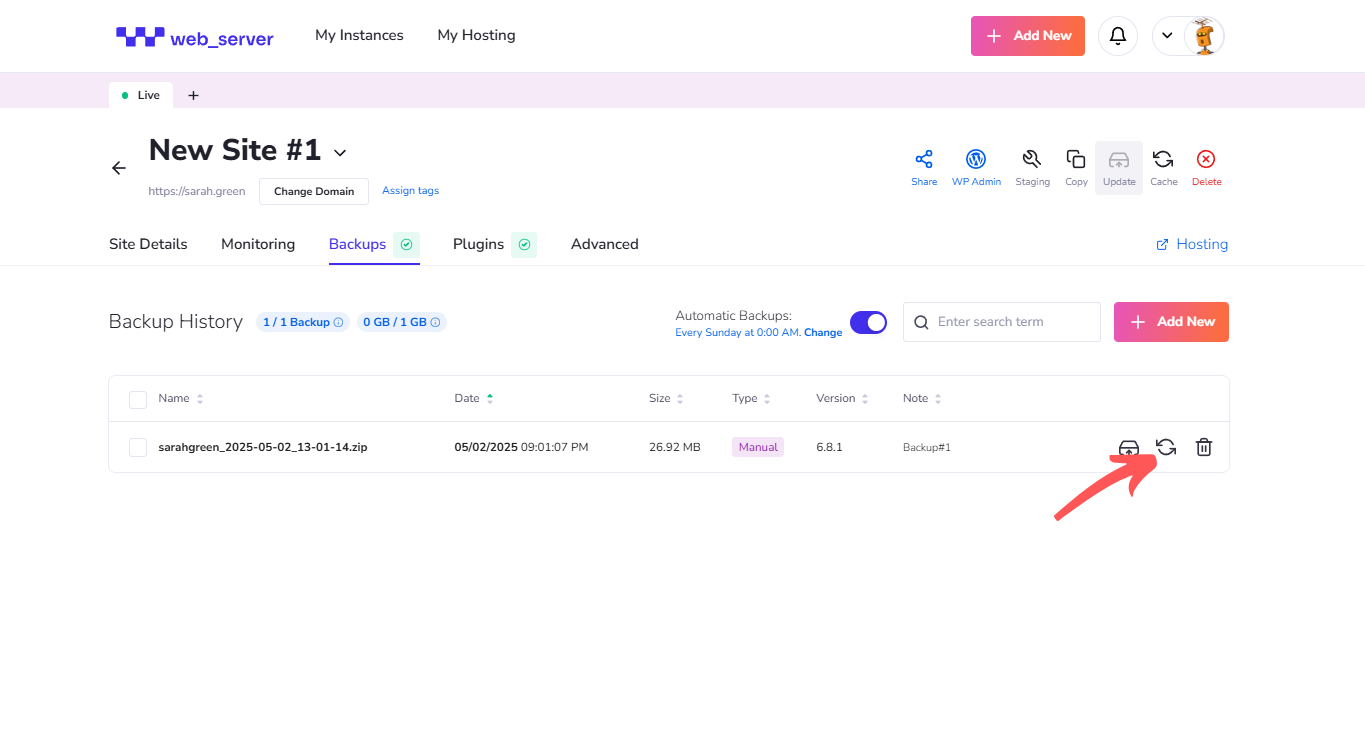1365x746 pixels.
Task: Toggle Automatic Backups switch off
Action: tap(868, 322)
